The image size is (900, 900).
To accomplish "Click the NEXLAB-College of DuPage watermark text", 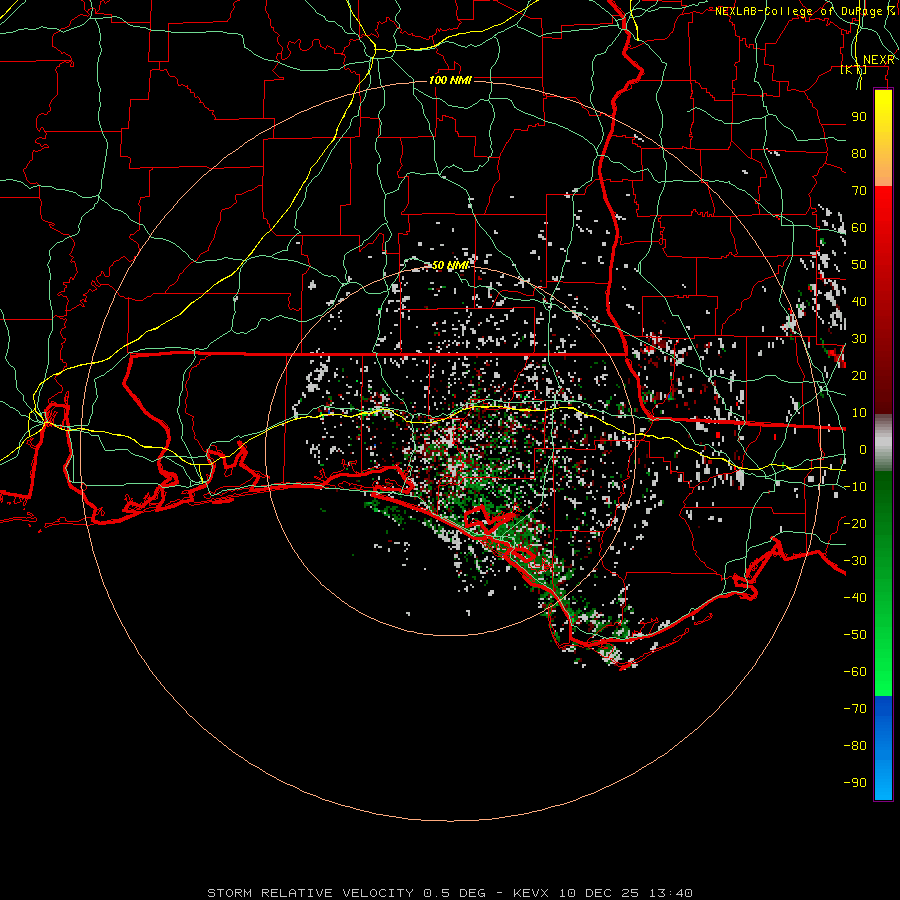I will click(805, 11).
